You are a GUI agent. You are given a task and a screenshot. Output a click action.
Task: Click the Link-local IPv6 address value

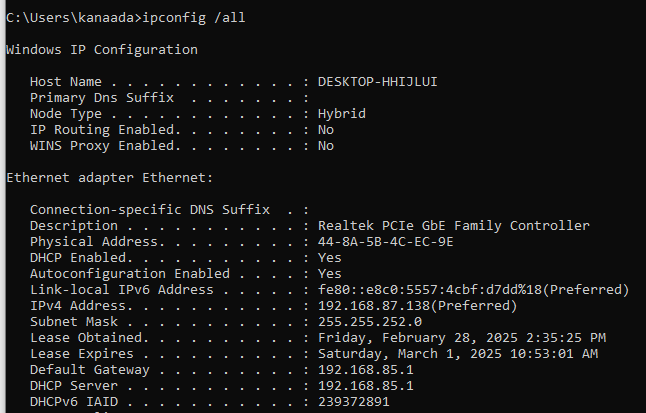pos(473,289)
